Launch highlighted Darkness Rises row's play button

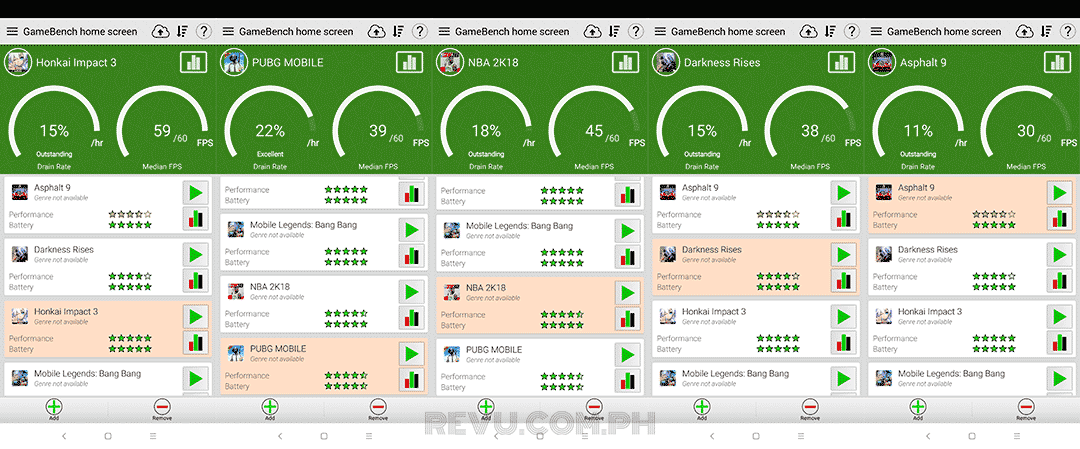click(x=844, y=255)
